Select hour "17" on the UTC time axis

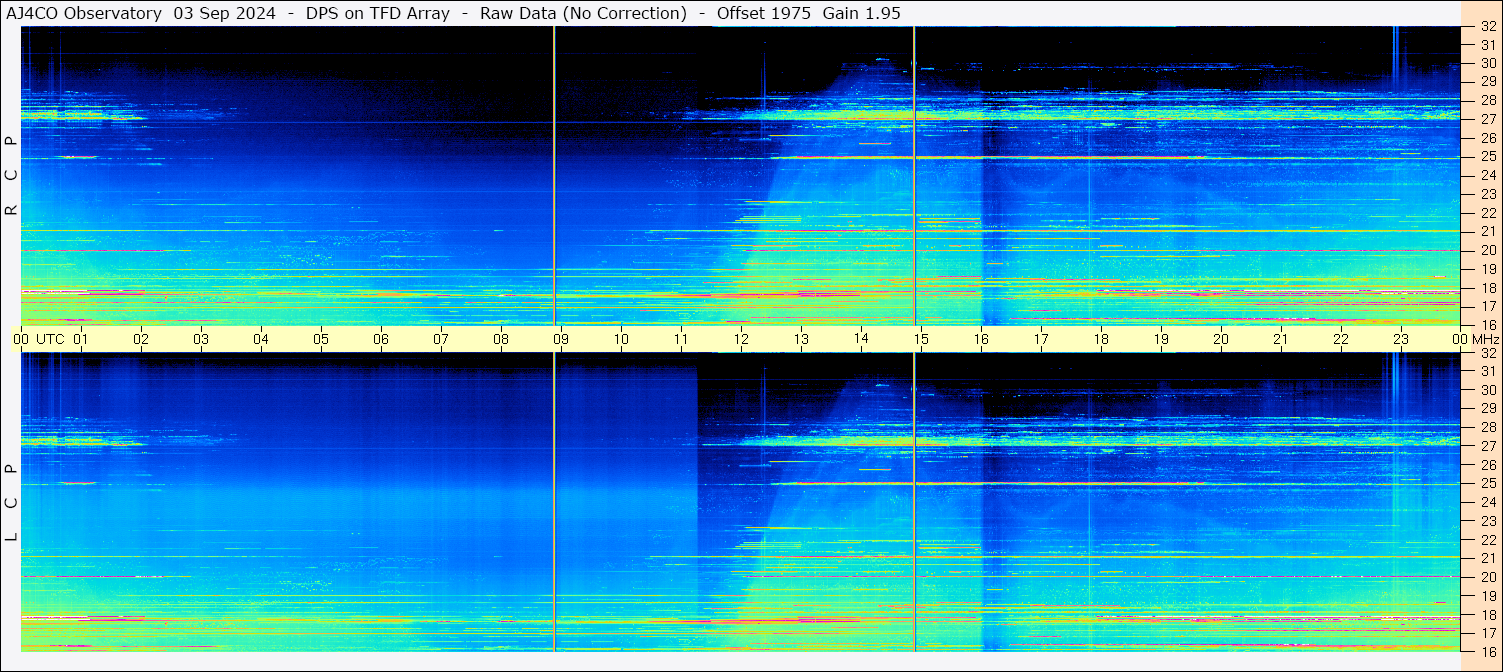(1041, 339)
